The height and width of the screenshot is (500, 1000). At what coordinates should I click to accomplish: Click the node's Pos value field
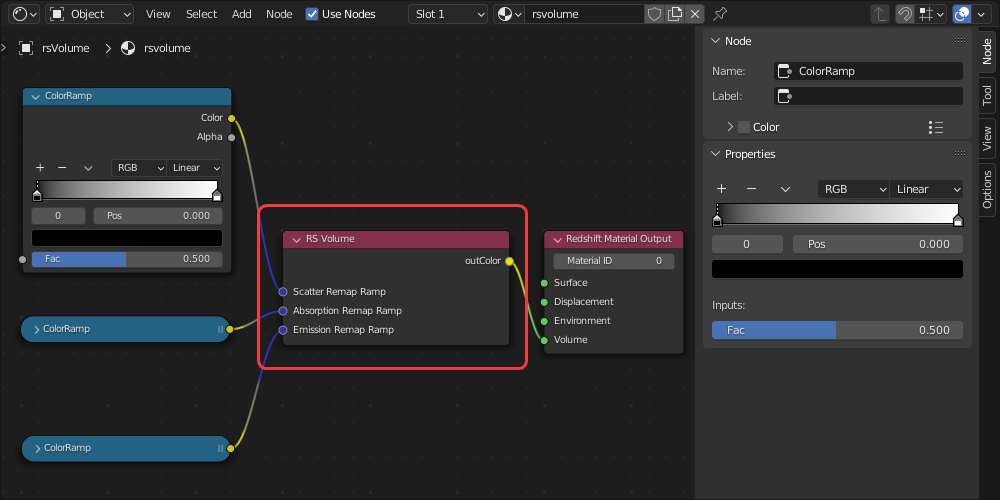(x=158, y=216)
